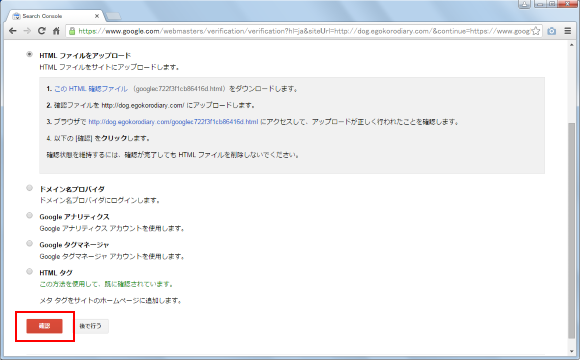580x360 pixels.
Task: Open the googlec722f3f1cb86416d.html verification URL link
Action: pyautogui.click(x=173, y=122)
